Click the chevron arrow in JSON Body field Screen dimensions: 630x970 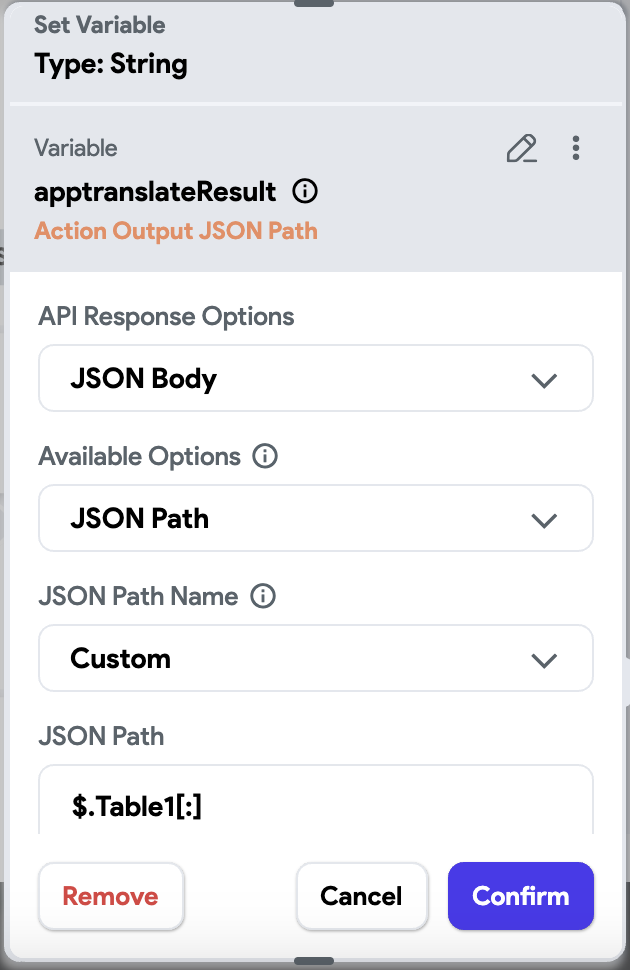[x=544, y=380]
